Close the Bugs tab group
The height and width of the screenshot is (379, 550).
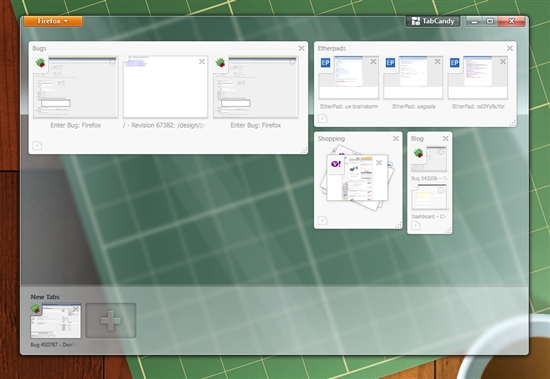point(301,48)
